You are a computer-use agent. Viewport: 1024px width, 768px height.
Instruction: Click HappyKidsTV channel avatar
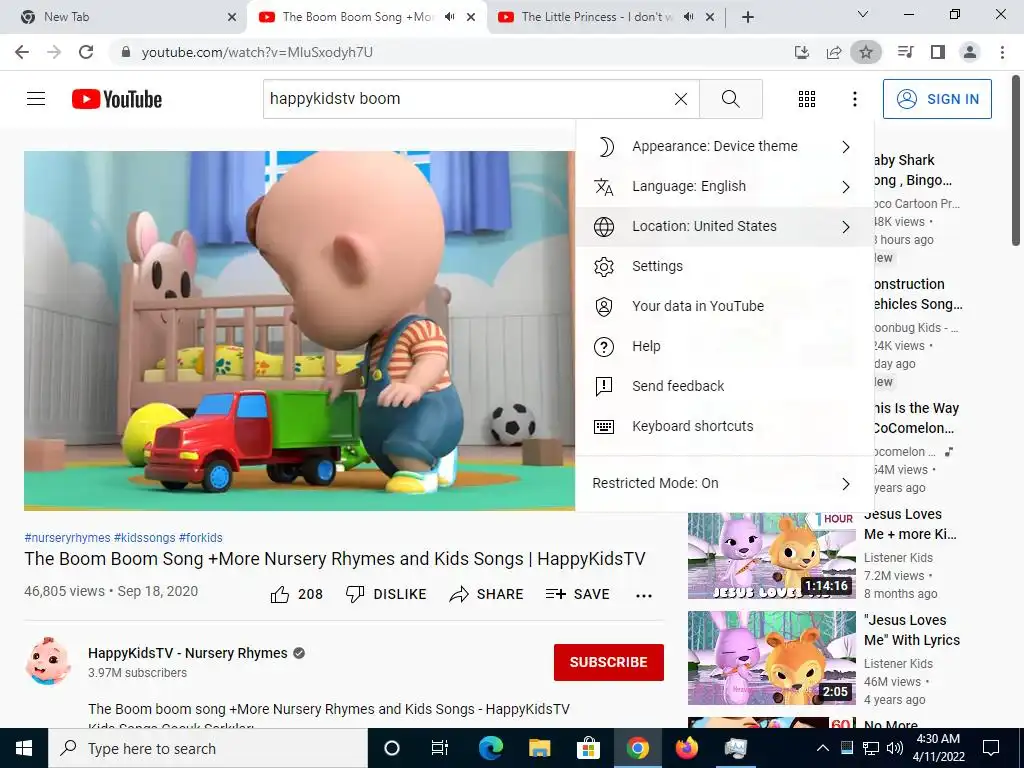[x=48, y=662]
